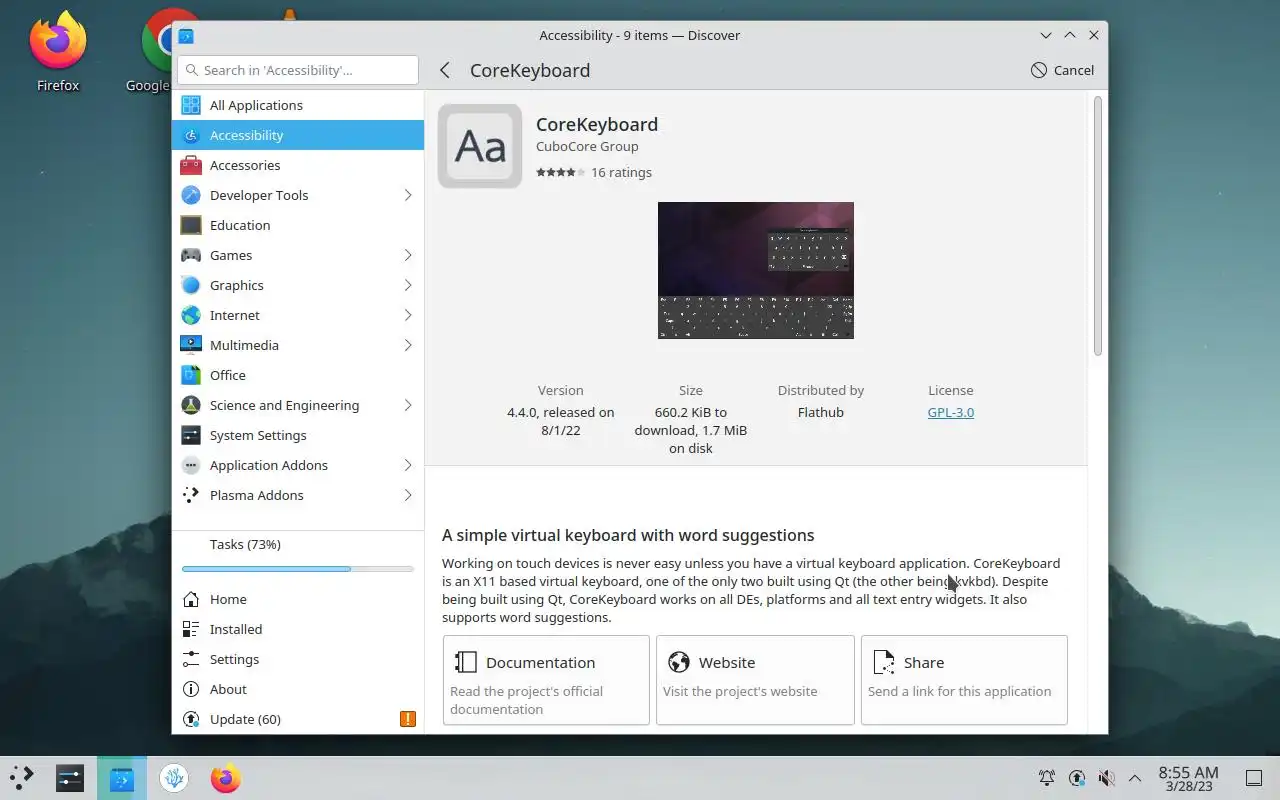Click the Multimedia monitor icon
This screenshot has height=800, width=1280.
tap(190, 345)
